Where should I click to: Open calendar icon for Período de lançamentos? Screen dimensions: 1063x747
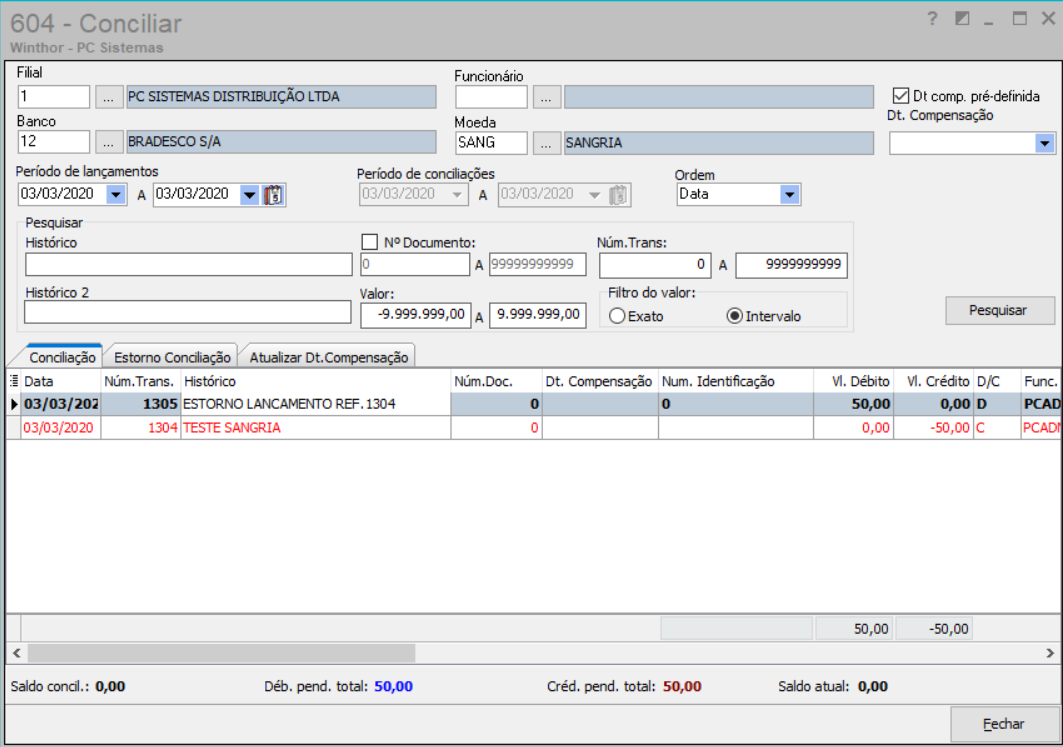tap(273, 195)
